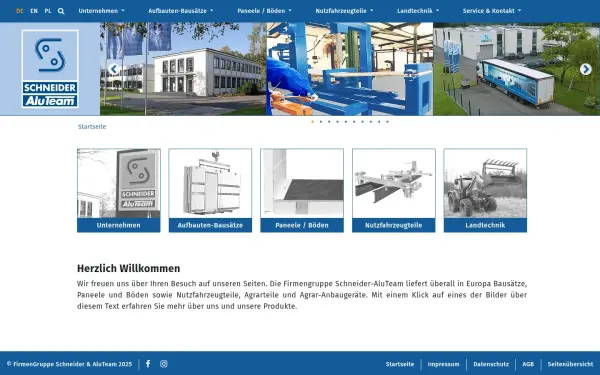Switch language to PL
Image resolution: width=600 pixels, height=375 pixels.
(x=48, y=11)
